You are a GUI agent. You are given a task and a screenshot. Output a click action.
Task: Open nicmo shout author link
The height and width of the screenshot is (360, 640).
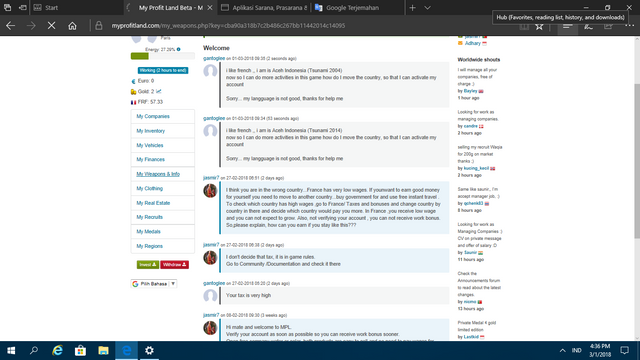[470, 302]
